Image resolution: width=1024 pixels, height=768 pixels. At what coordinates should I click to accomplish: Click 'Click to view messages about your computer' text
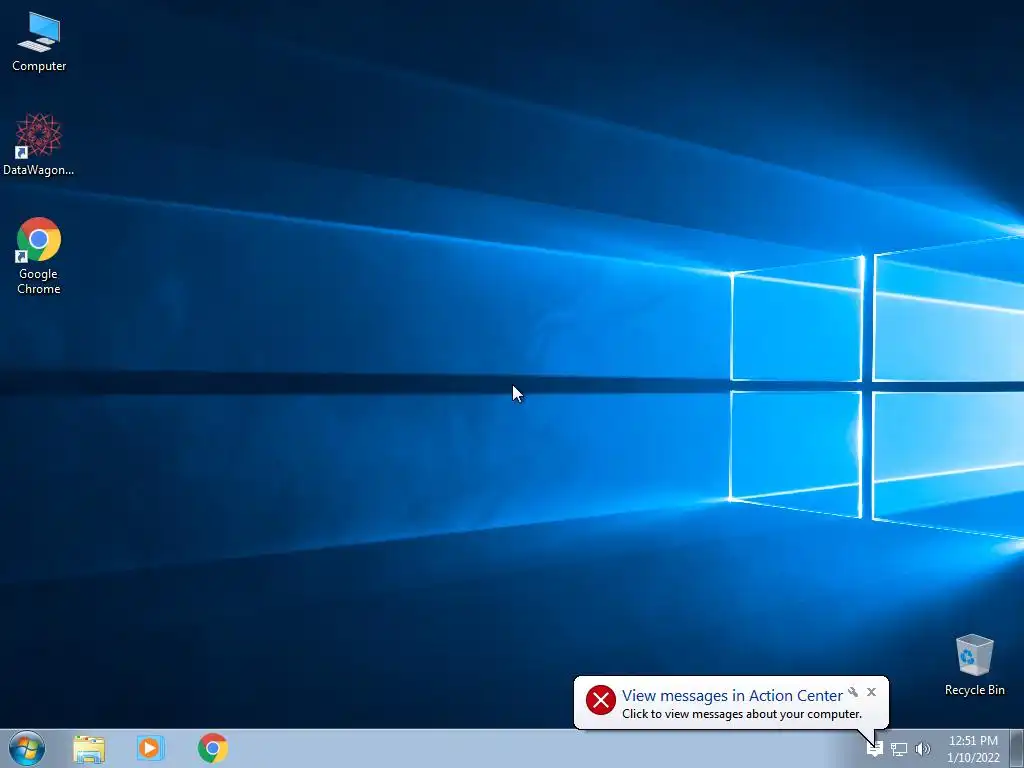[x=742, y=714]
